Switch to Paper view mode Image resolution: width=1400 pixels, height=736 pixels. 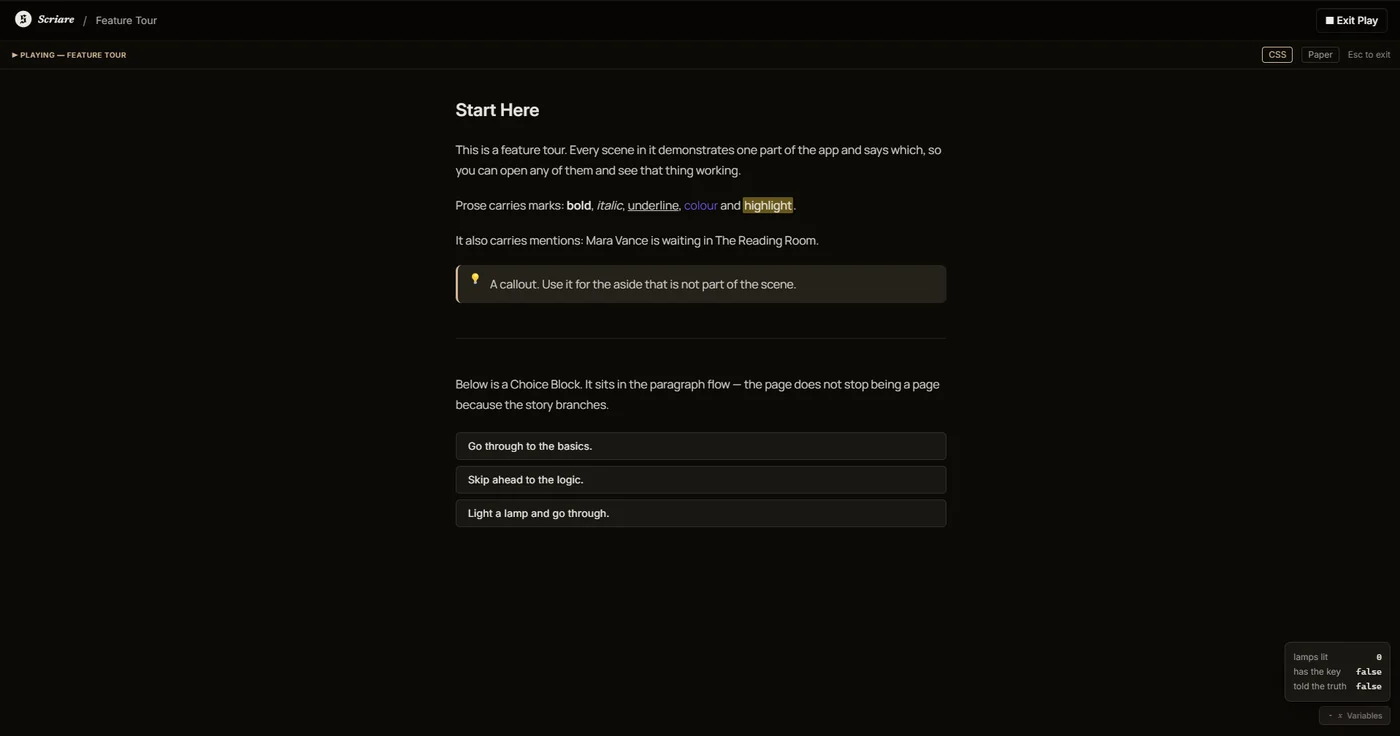[x=1320, y=55]
